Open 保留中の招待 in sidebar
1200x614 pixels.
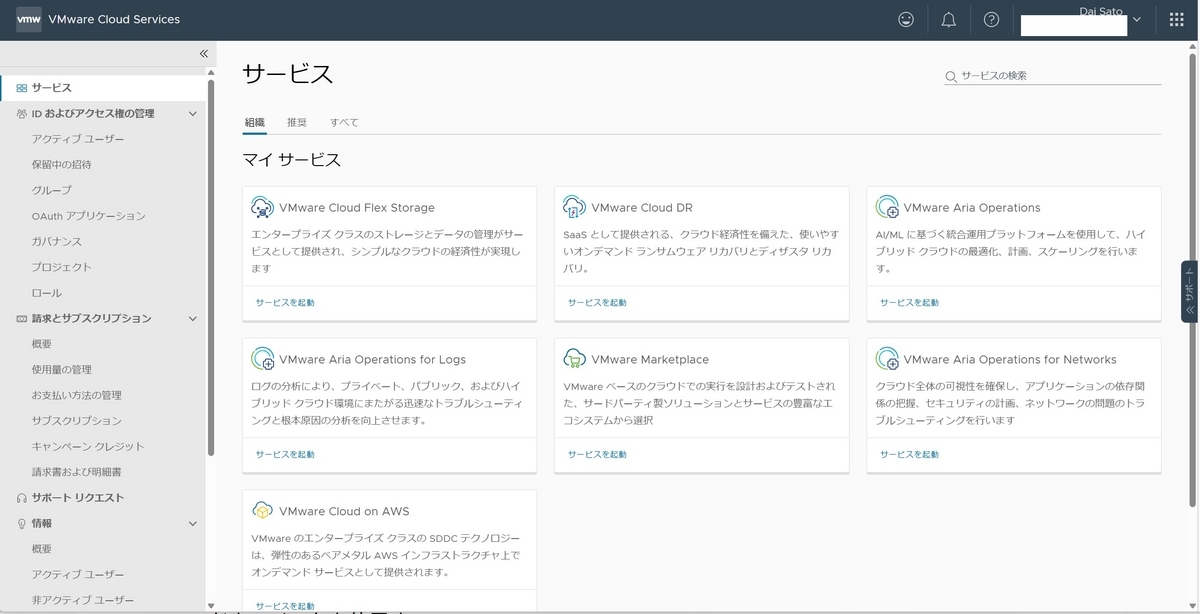pyautogui.click(x=61, y=165)
